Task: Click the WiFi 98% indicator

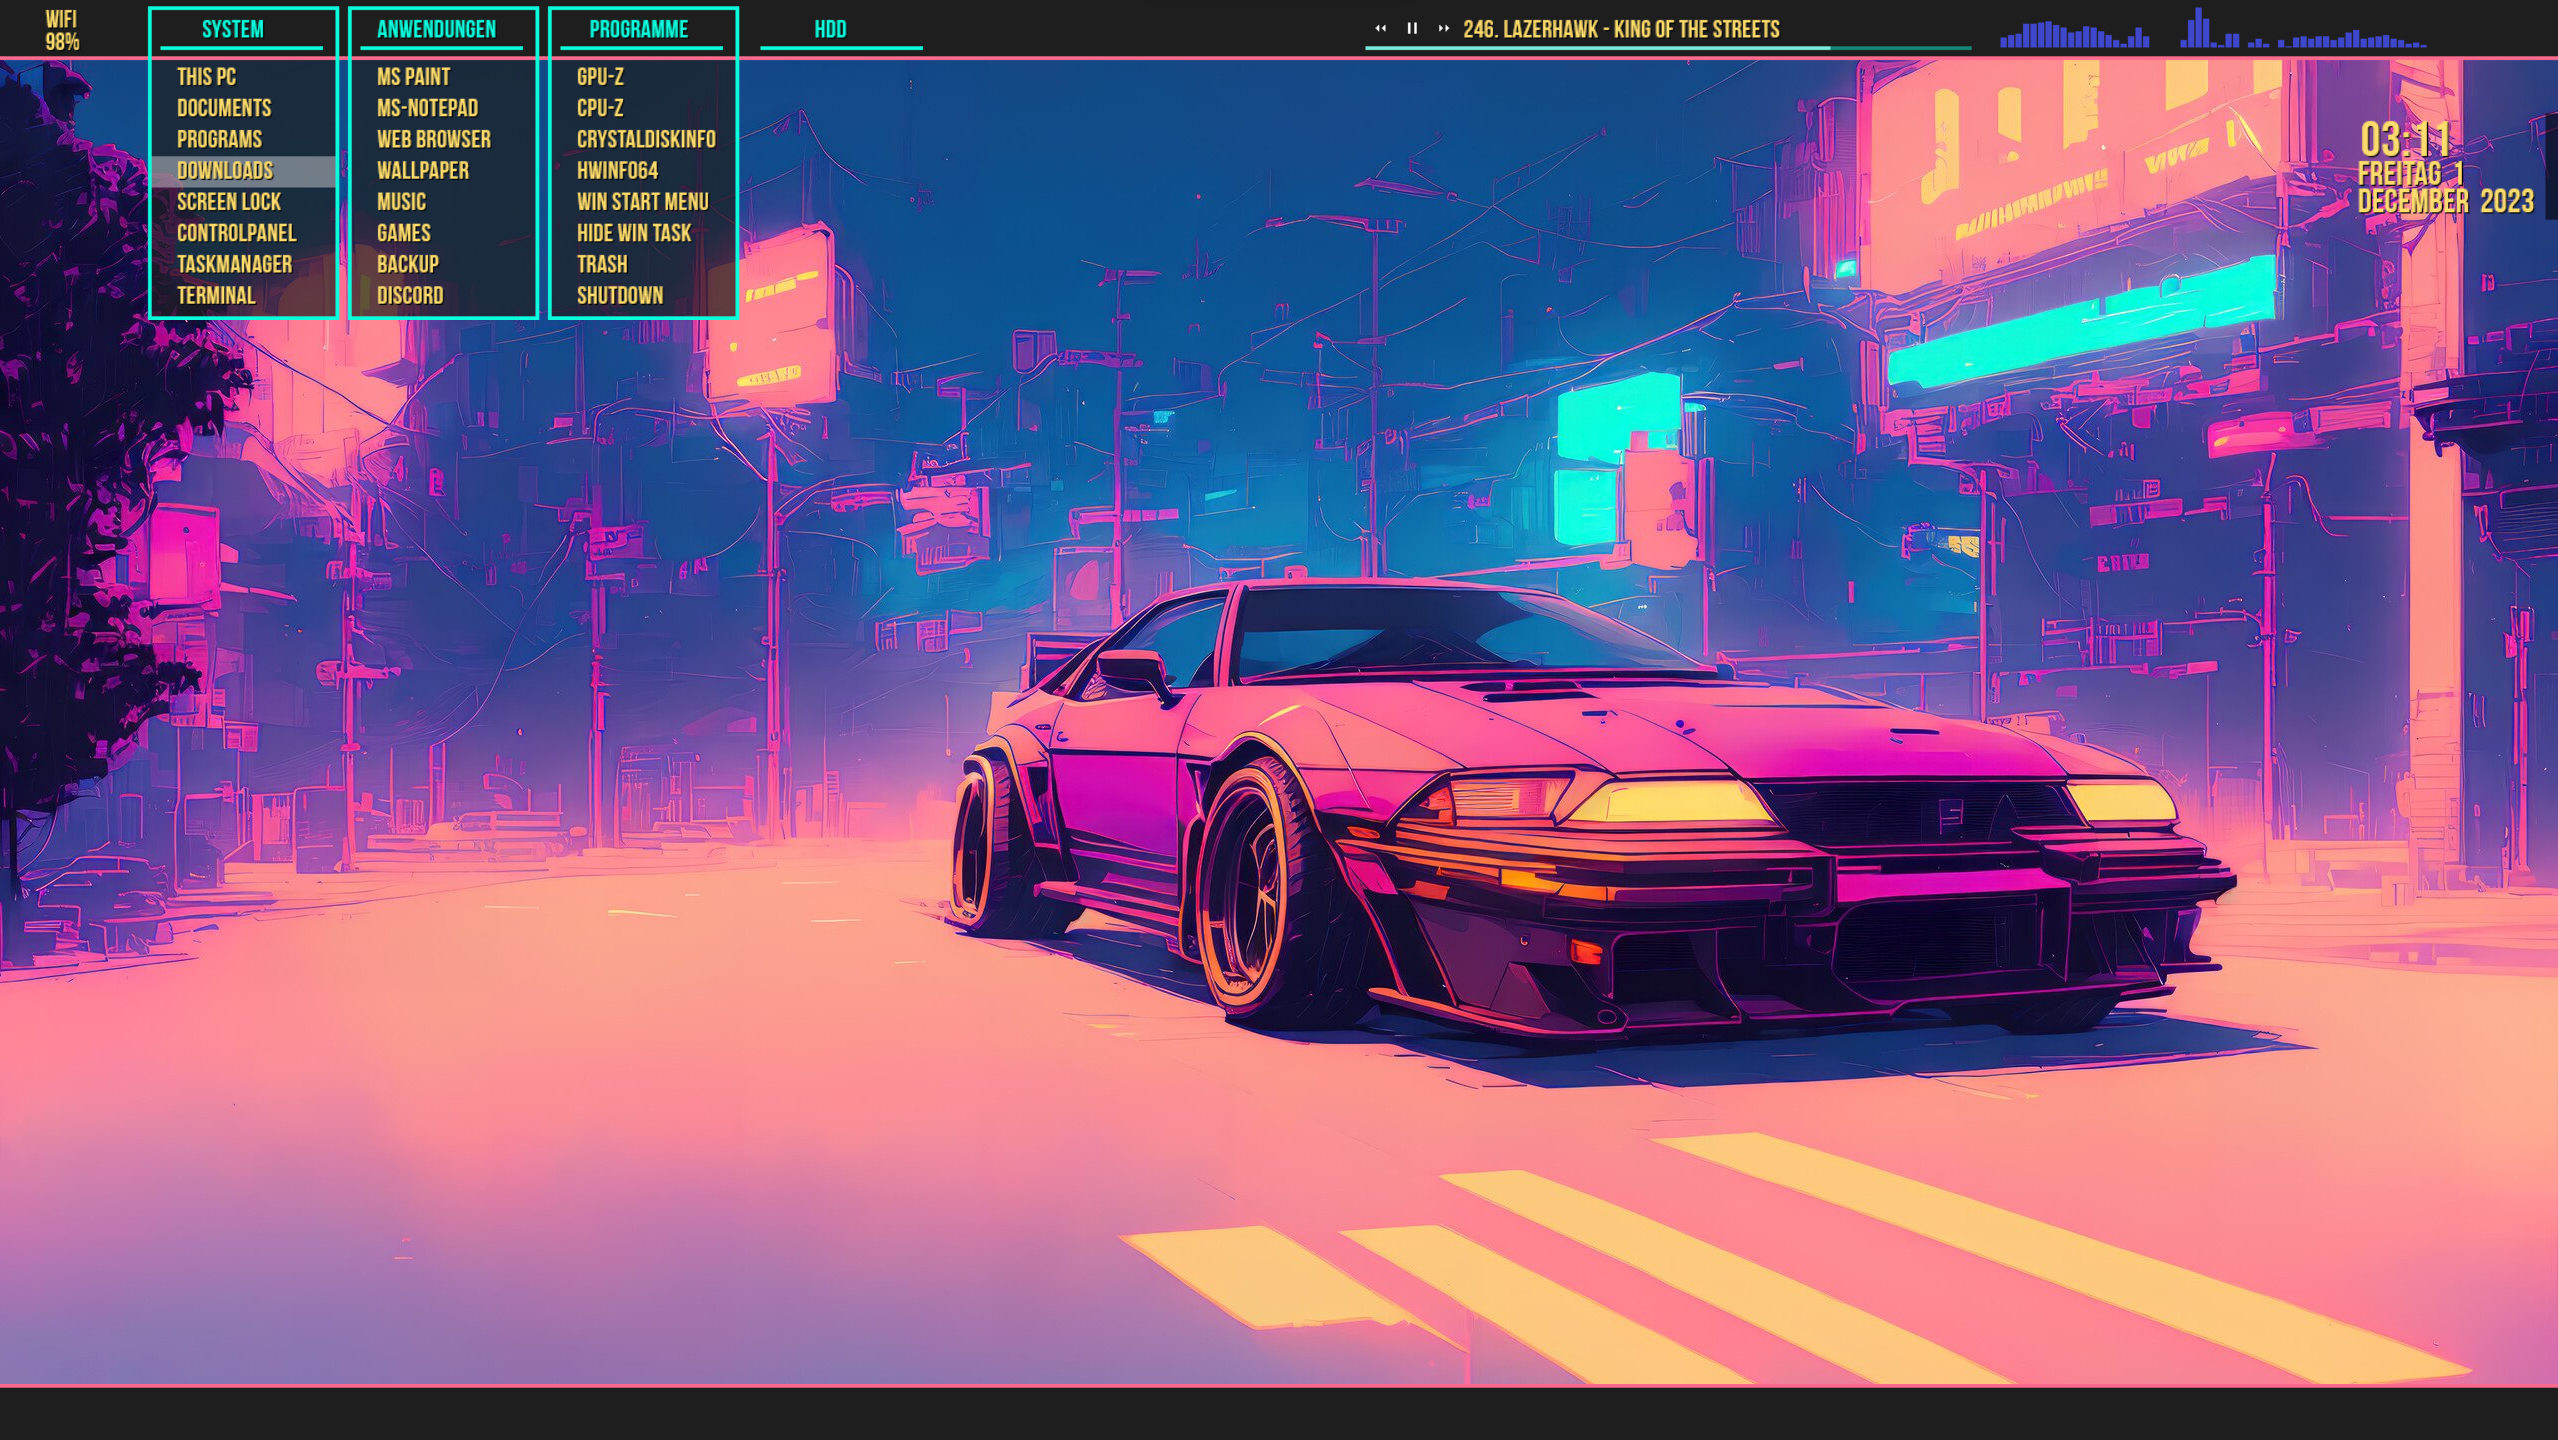Action: (62, 31)
